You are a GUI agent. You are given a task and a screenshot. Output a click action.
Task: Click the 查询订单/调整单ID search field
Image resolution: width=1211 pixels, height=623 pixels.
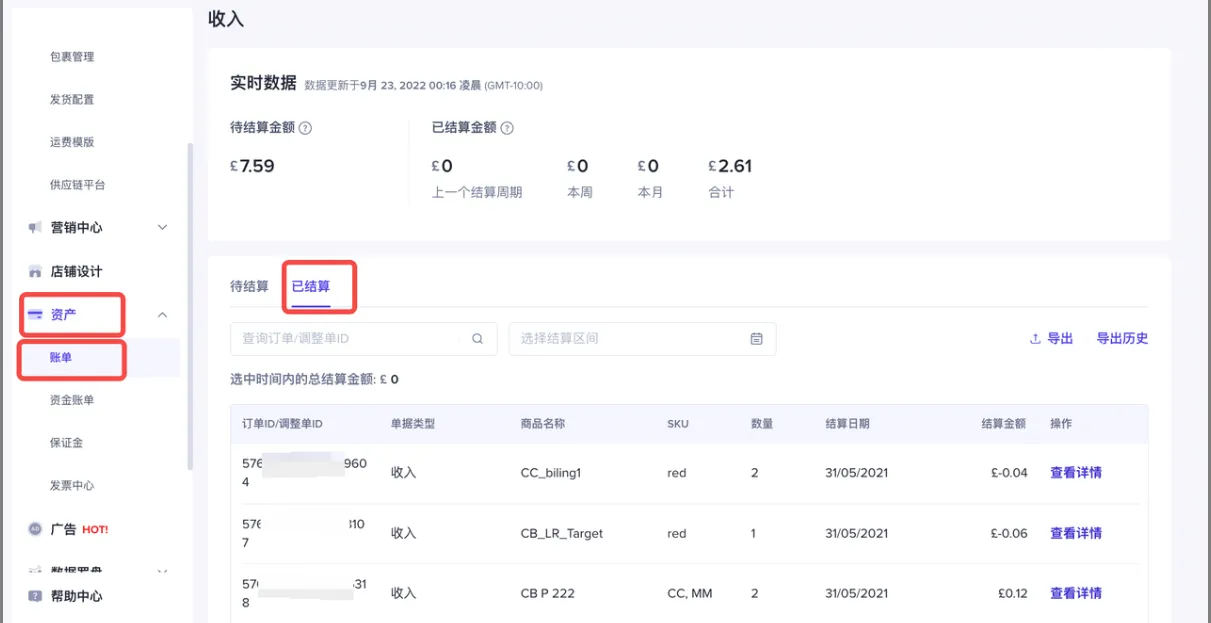point(363,338)
